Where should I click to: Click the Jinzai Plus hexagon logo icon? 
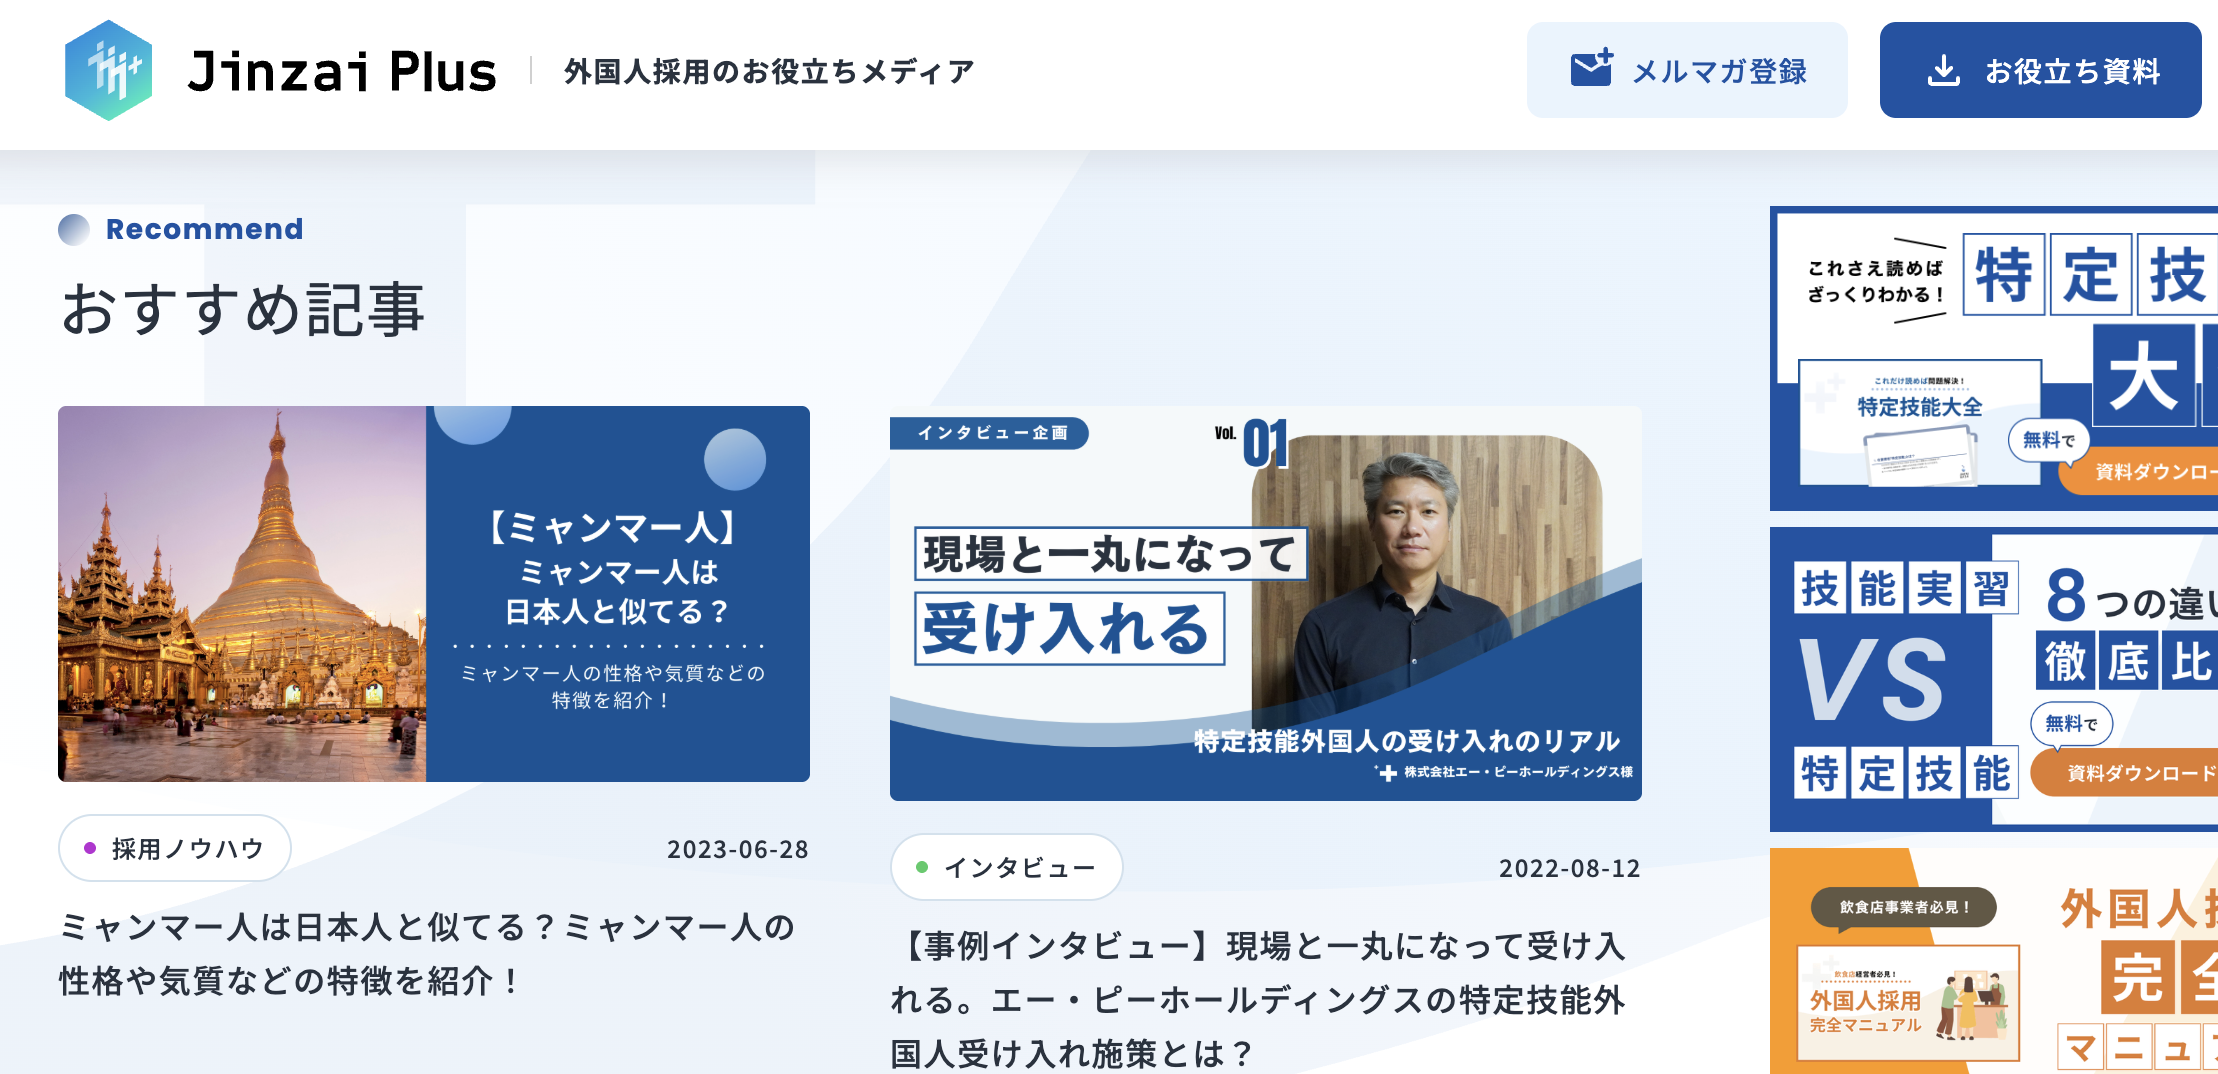tap(108, 71)
